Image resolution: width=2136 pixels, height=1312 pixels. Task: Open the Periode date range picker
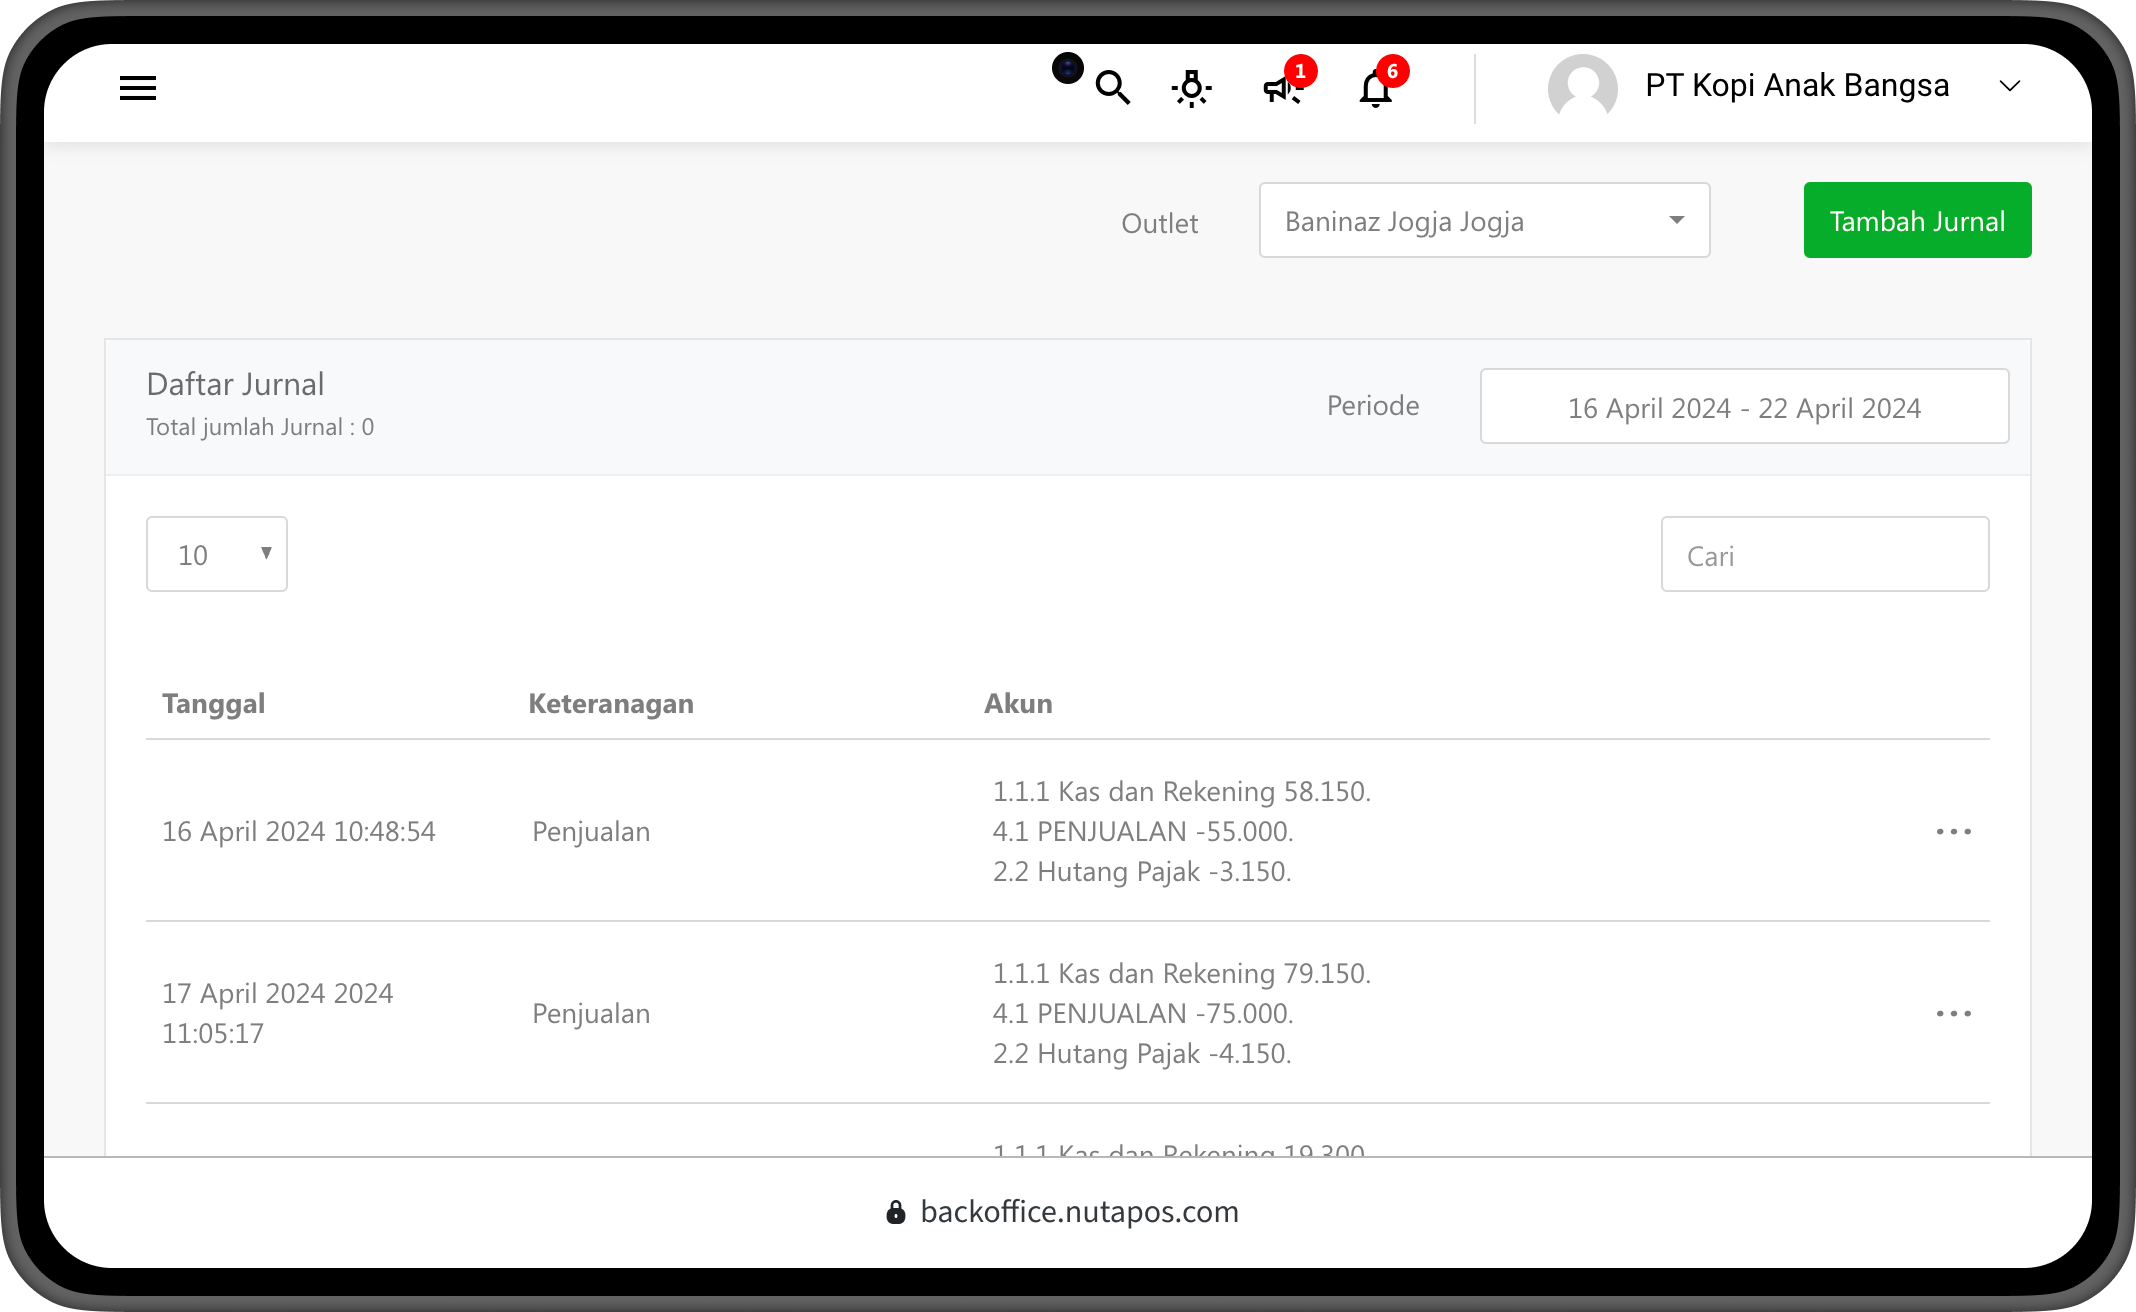click(1744, 407)
